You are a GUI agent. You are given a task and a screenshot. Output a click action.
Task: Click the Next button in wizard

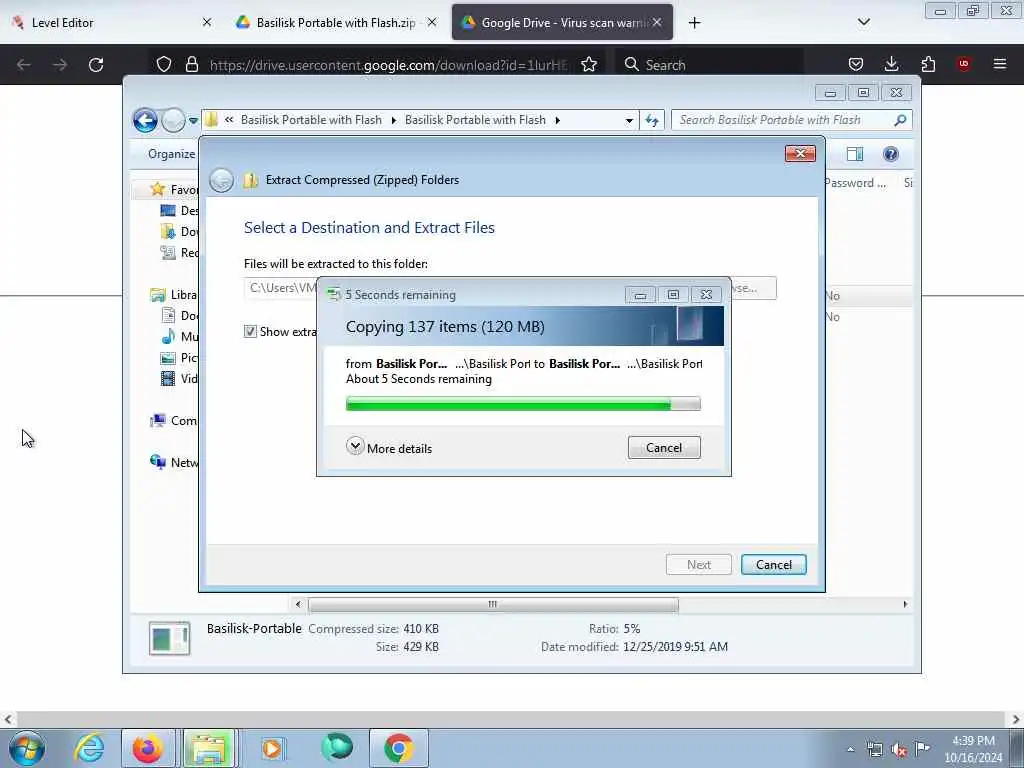pyautogui.click(x=699, y=565)
